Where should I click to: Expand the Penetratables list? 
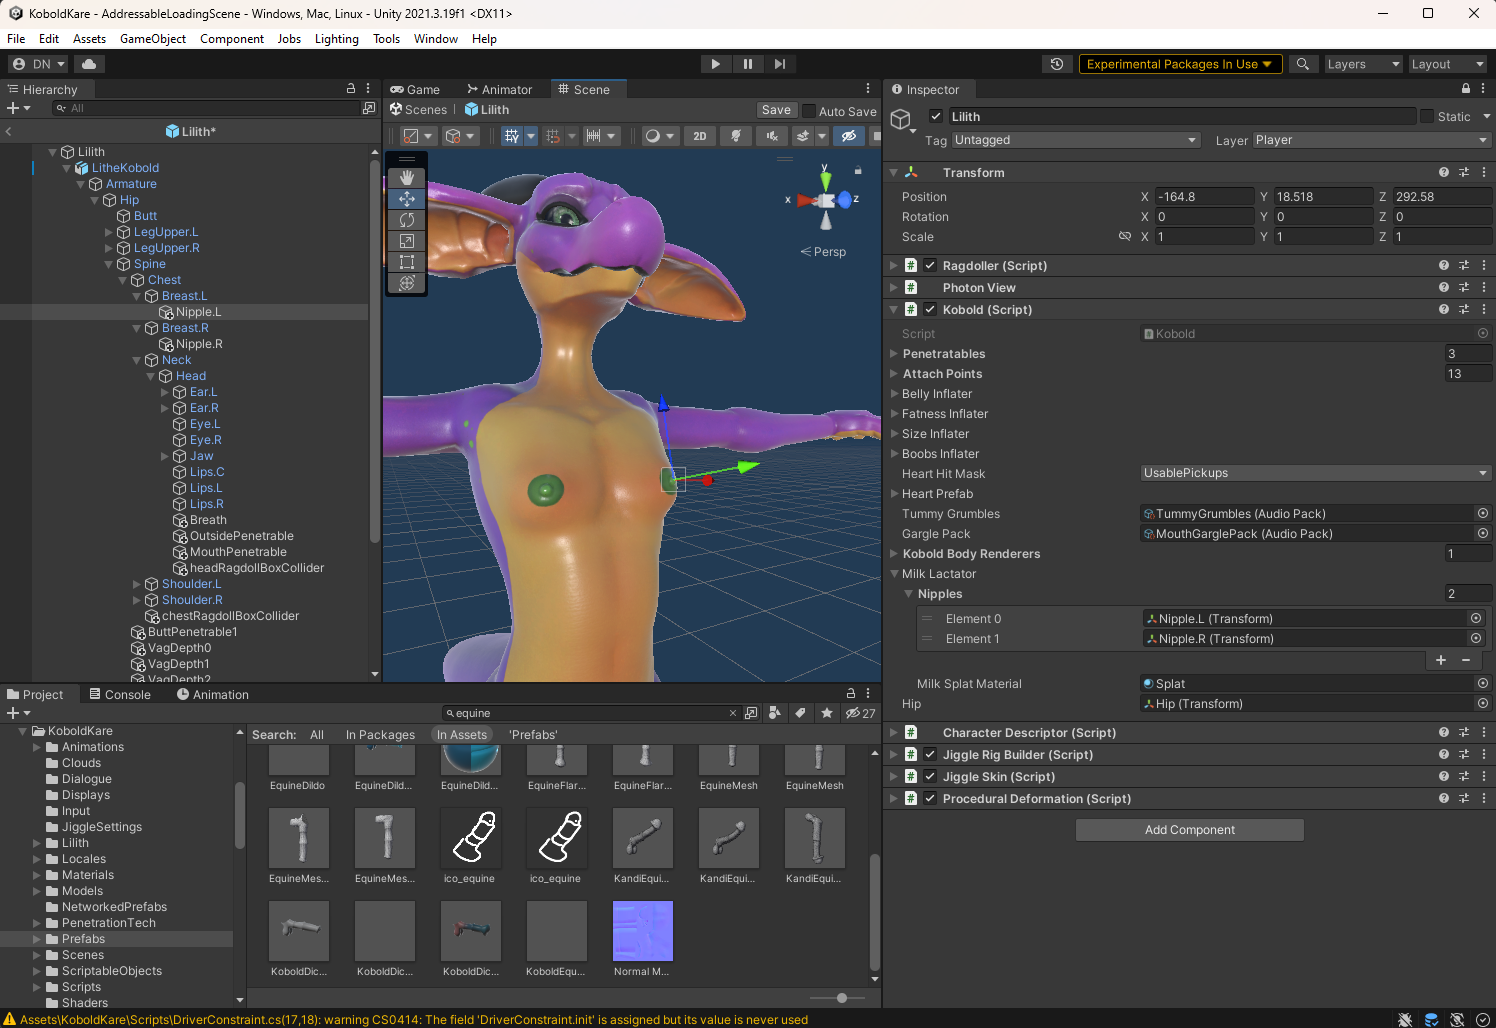click(894, 354)
